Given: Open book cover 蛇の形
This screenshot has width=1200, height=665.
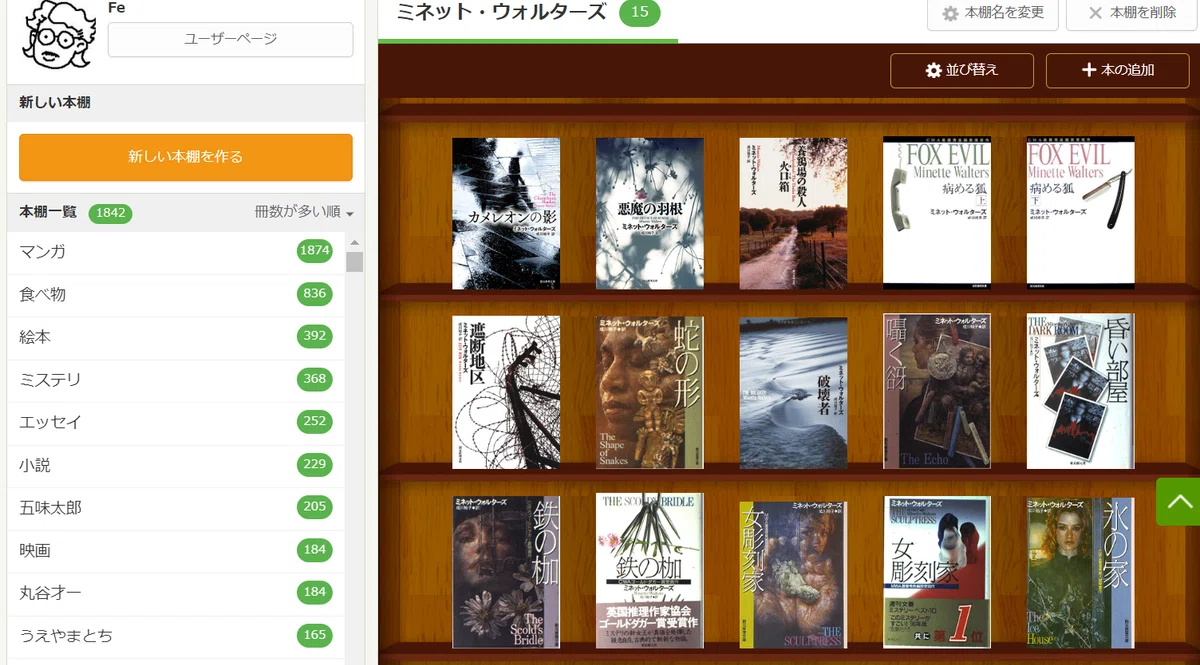Looking at the screenshot, I should click(650, 392).
